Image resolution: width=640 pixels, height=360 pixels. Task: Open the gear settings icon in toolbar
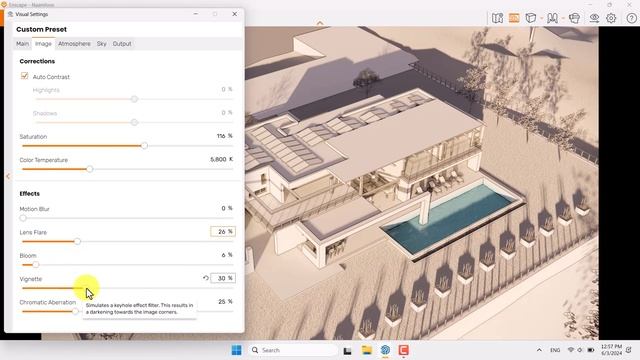611,18
